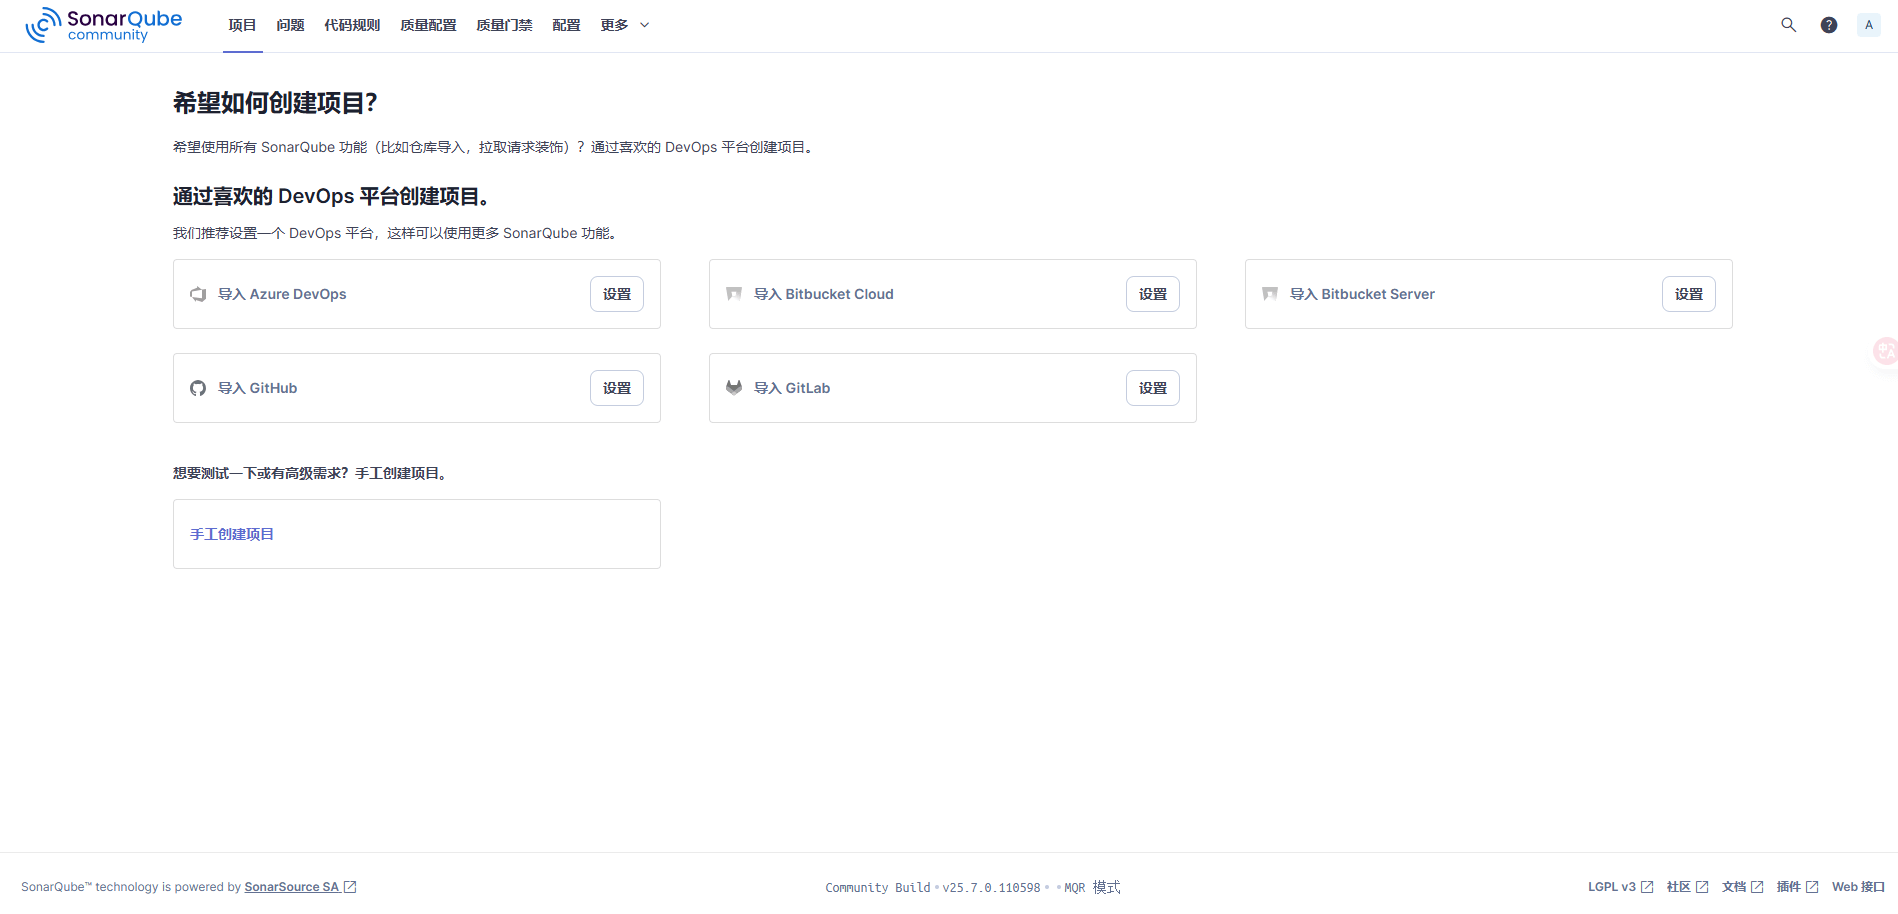Open the 问题 menu item
1898x914 pixels.
click(x=290, y=25)
